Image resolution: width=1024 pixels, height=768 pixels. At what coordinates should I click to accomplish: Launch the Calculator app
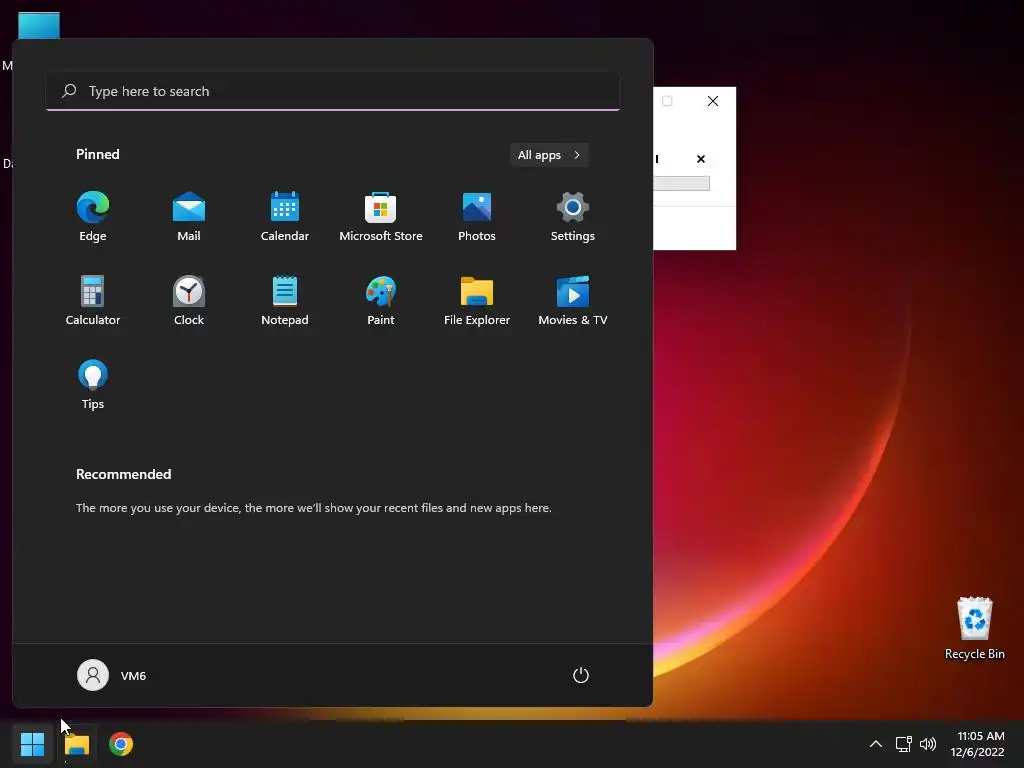pyautogui.click(x=93, y=300)
